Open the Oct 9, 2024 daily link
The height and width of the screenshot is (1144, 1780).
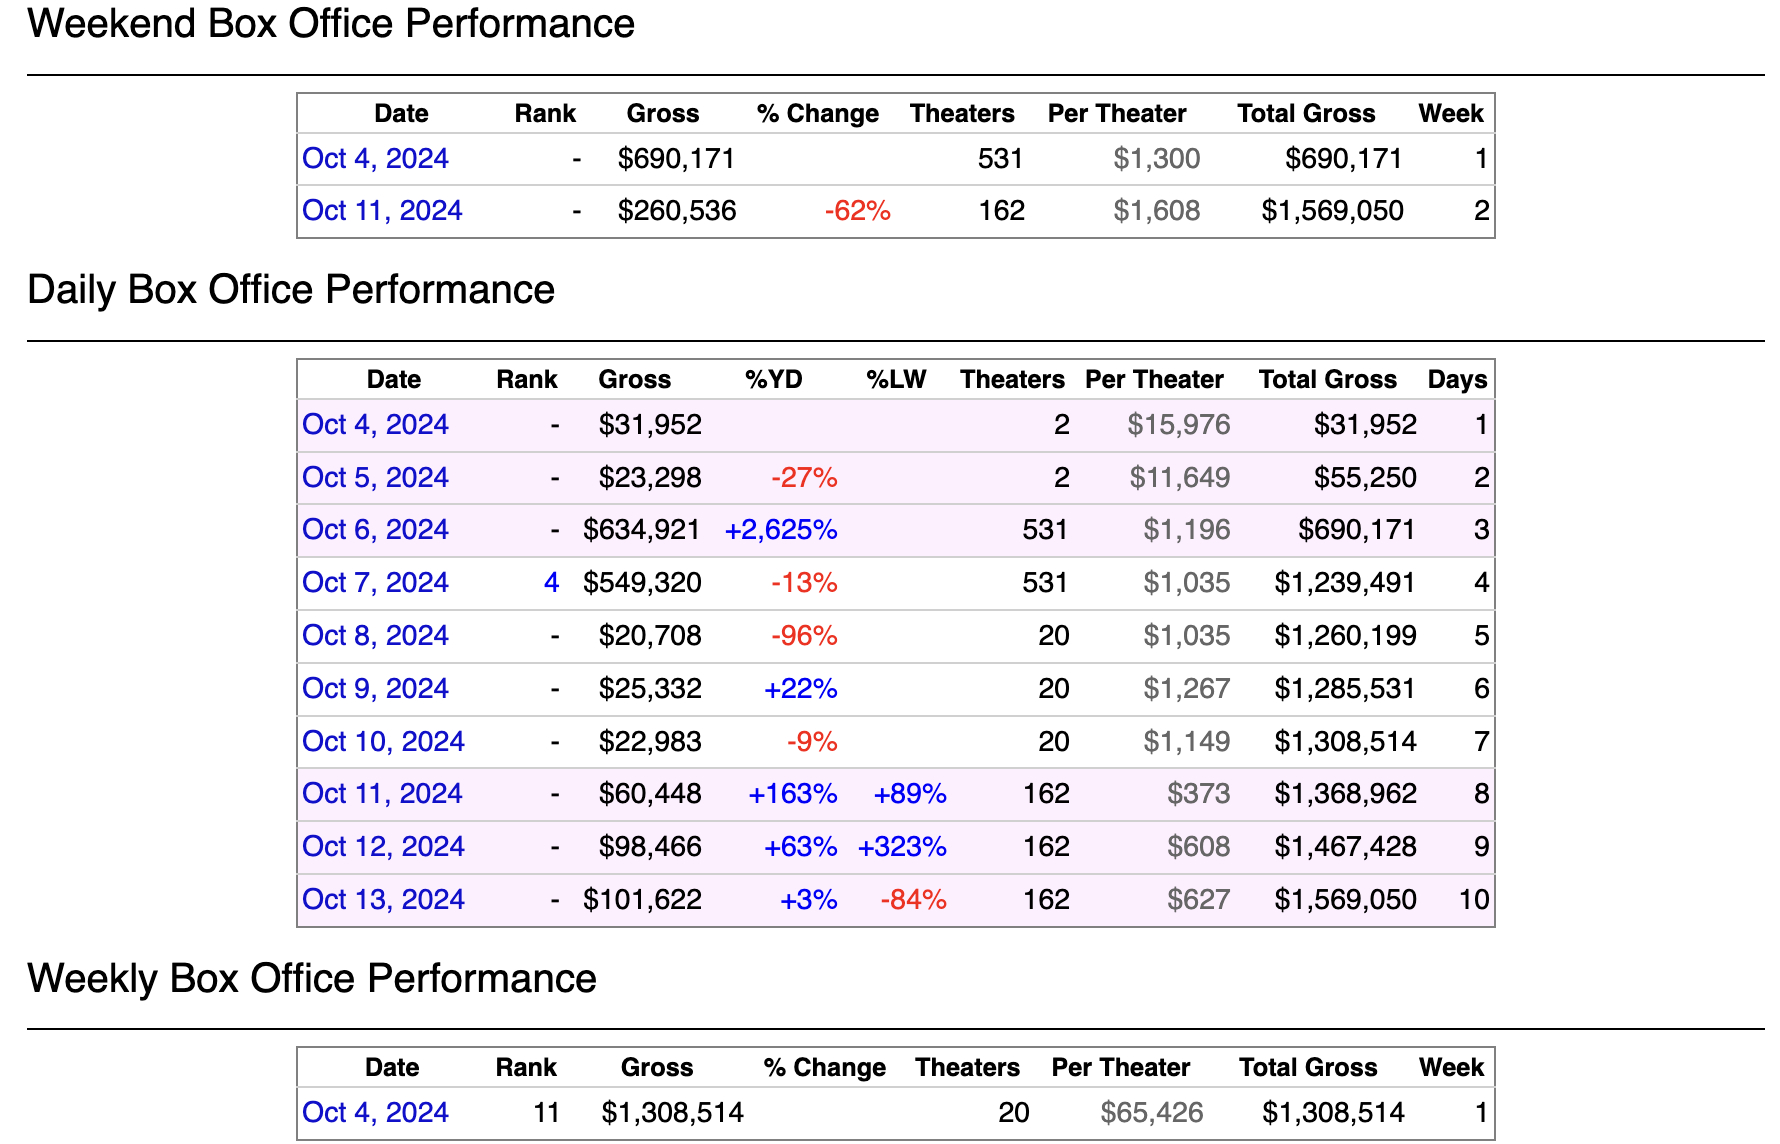[375, 689]
